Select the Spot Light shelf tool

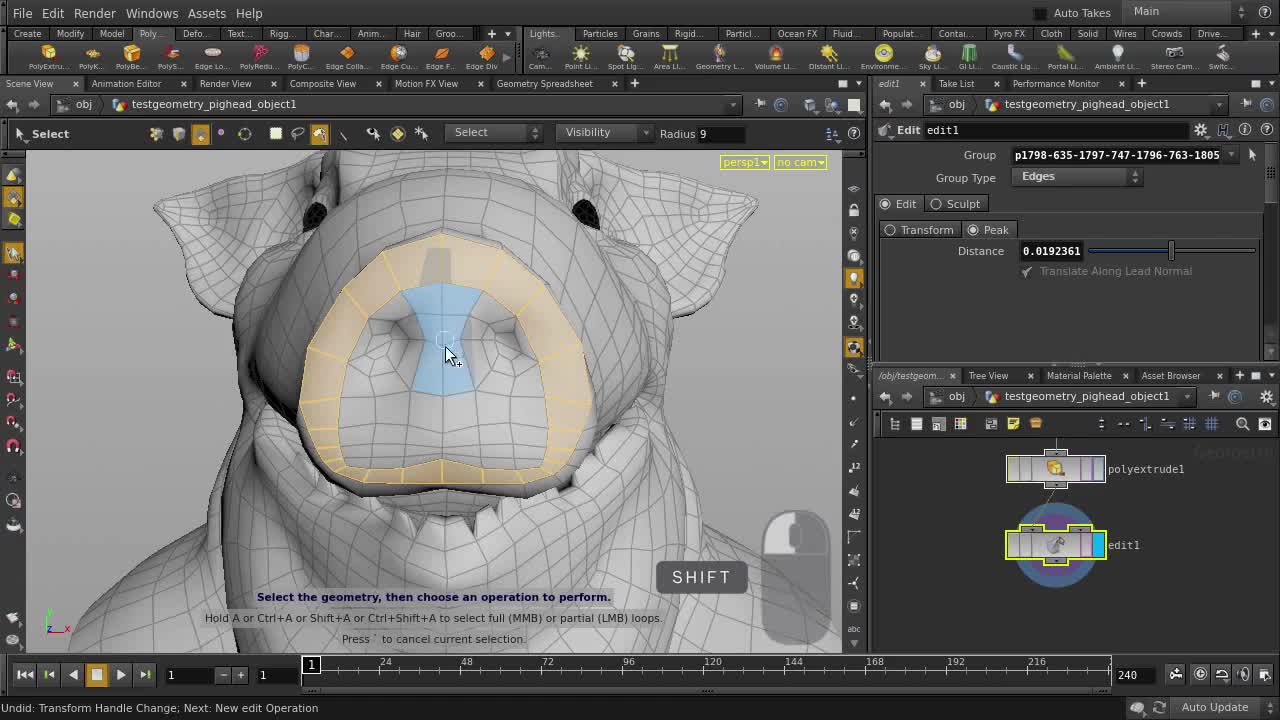point(622,57)
